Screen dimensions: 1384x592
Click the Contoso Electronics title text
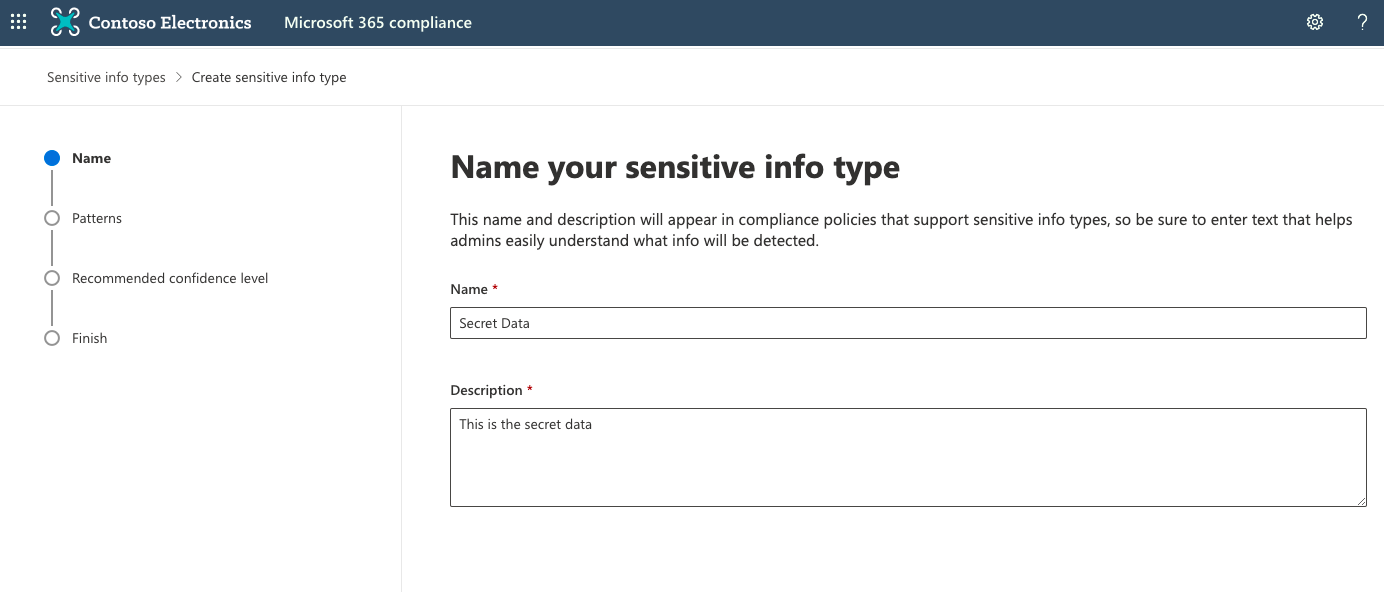[x=170, y=22]
